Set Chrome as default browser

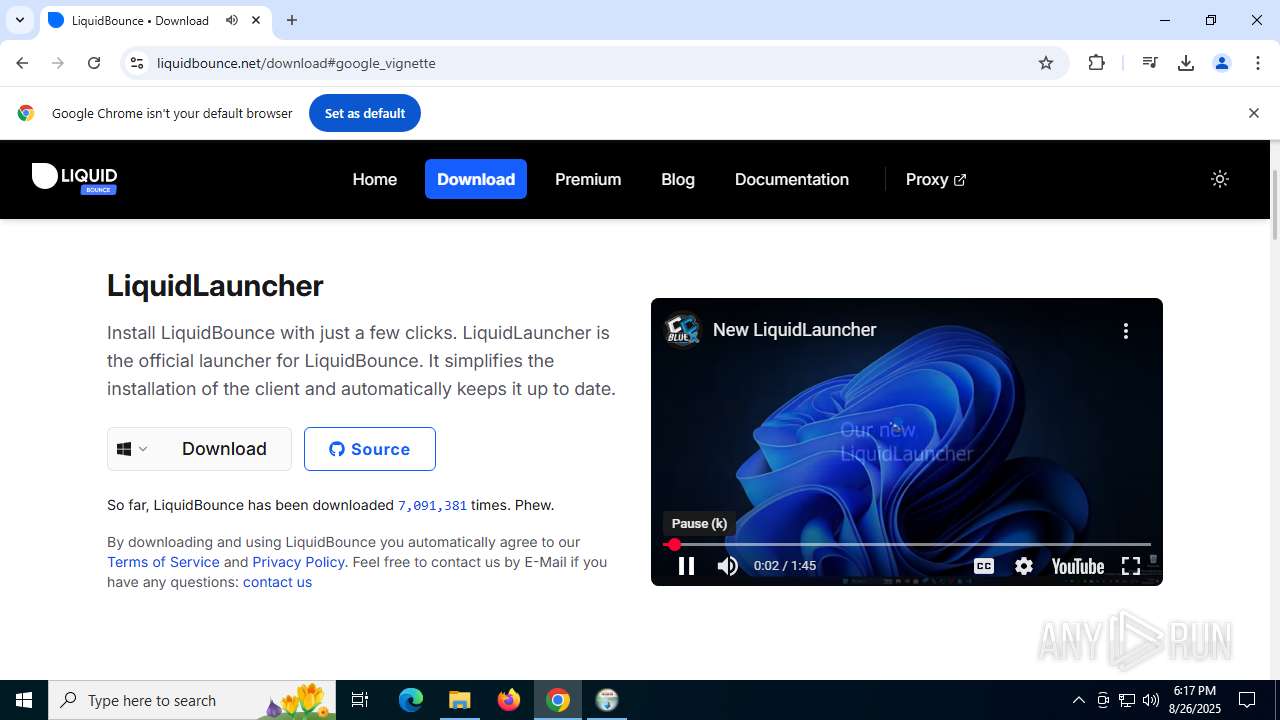[x=365, y=113]
